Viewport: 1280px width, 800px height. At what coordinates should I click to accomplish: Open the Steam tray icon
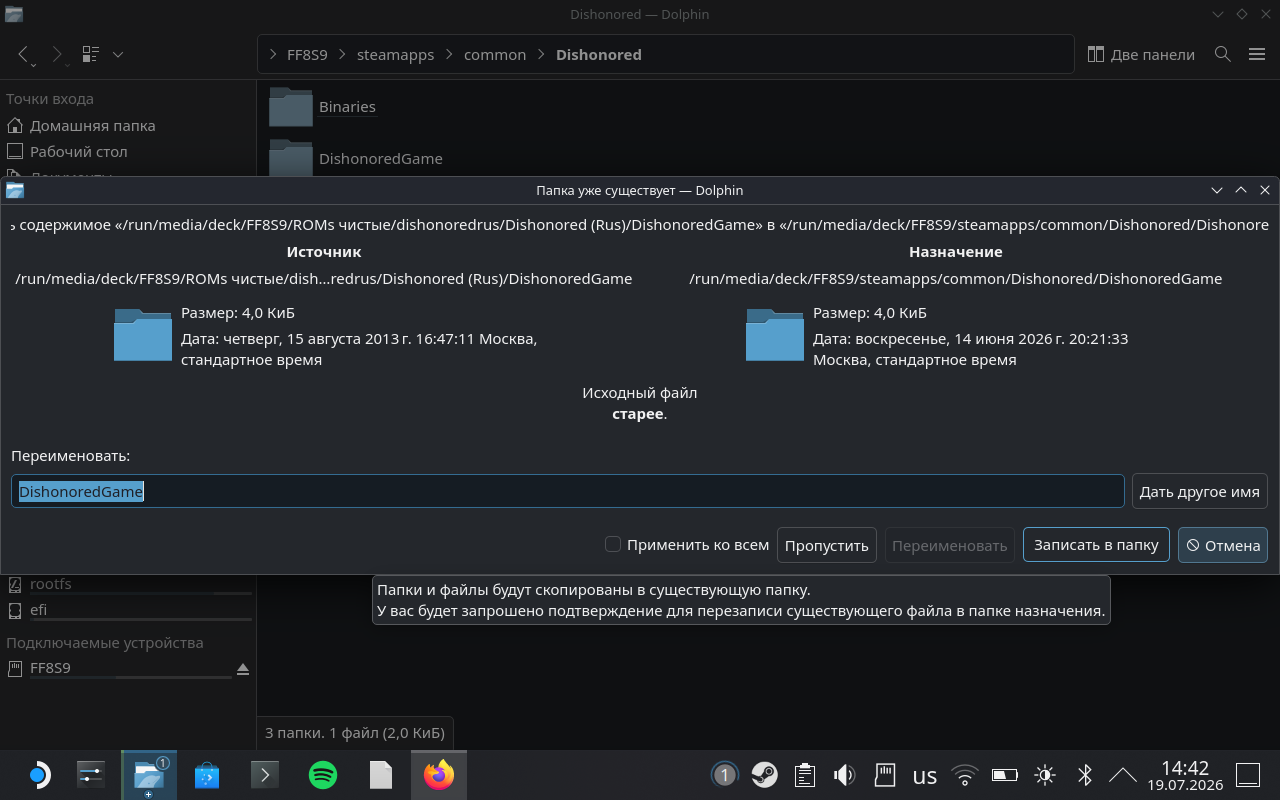point(765,775)
